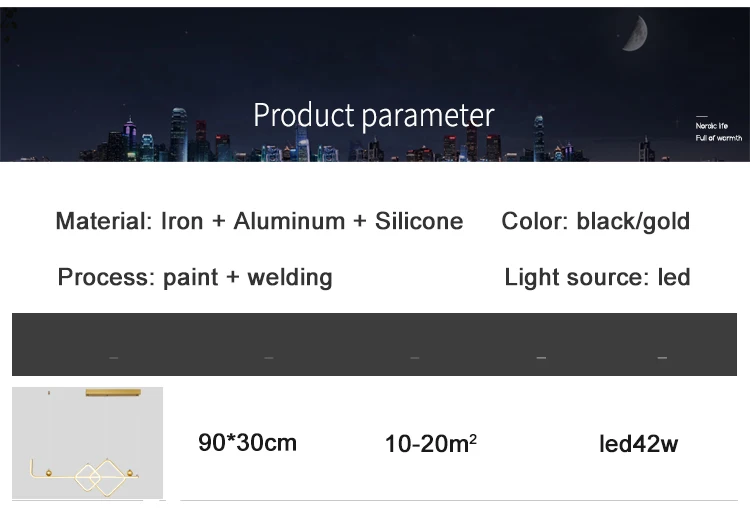Select the Full of warmth caption
This screenshot has width=750, height=512.
coord(718,138)
